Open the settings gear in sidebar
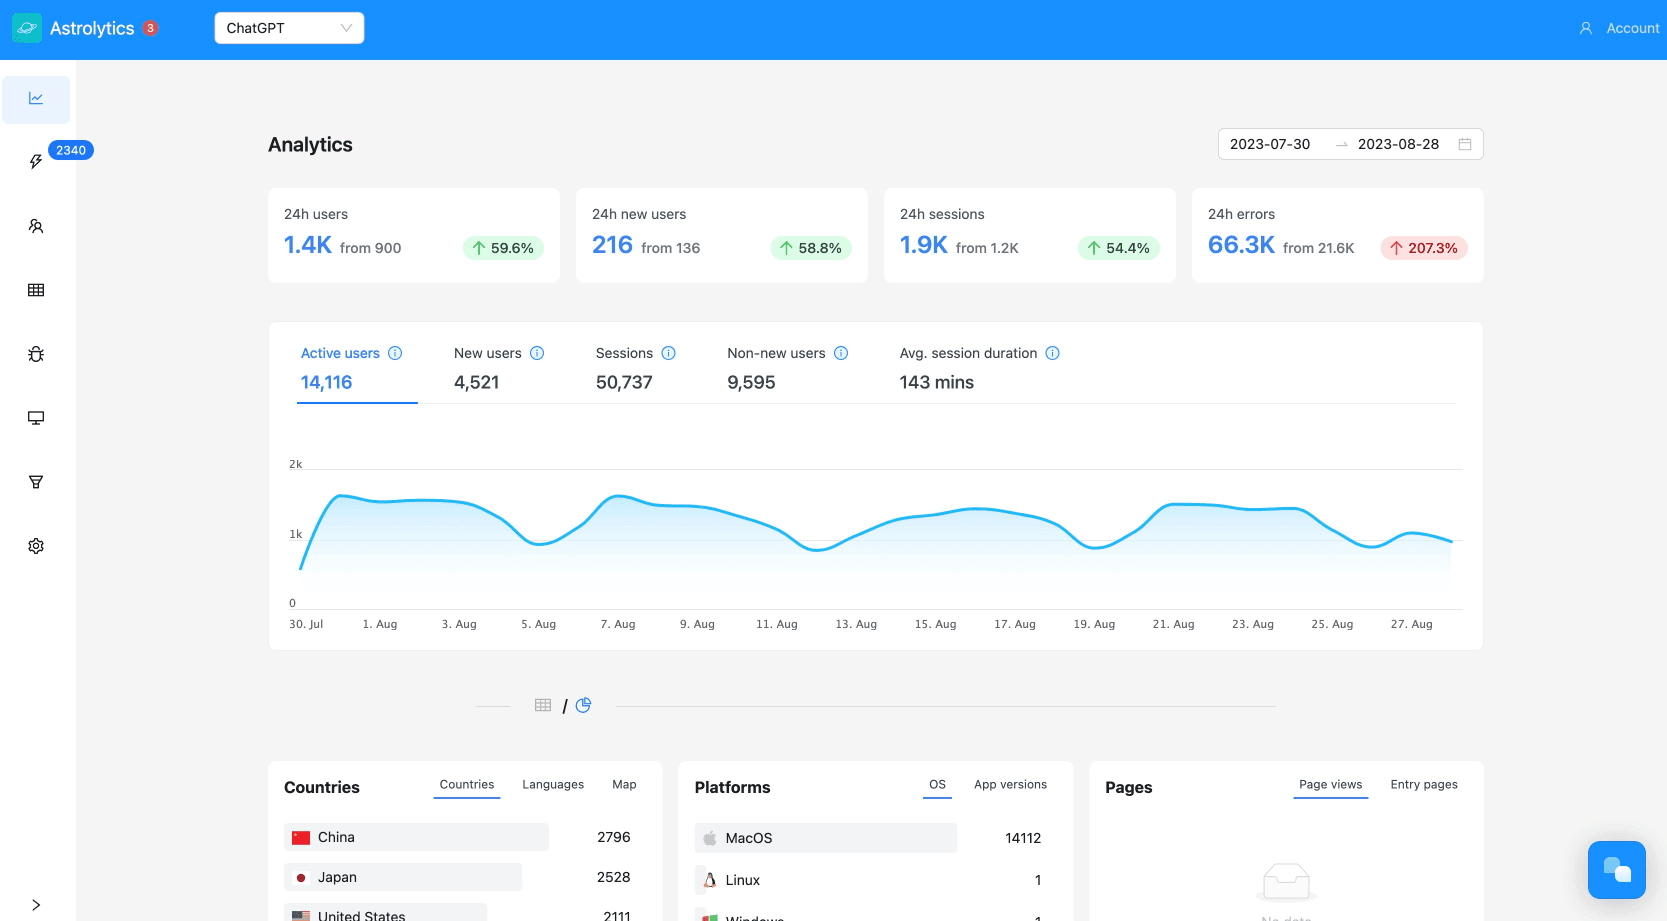 pos(36,545)
